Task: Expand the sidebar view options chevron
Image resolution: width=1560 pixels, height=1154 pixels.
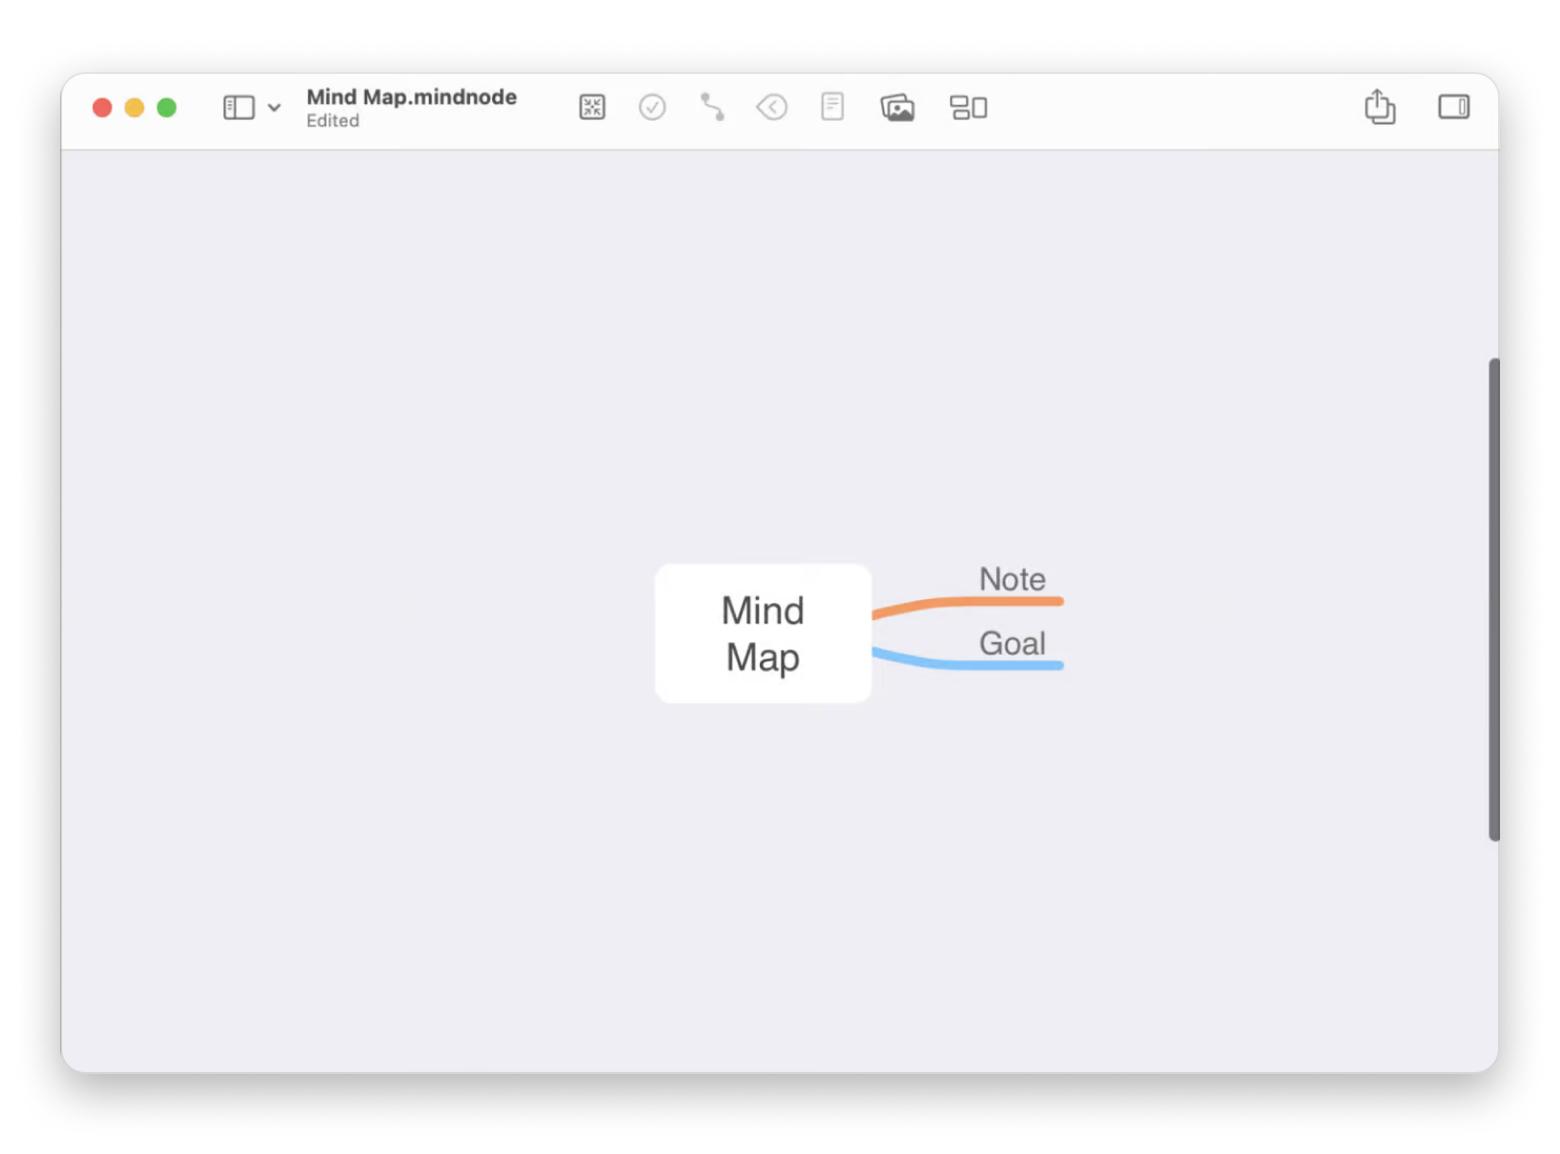Action: [x=274, y=108]
